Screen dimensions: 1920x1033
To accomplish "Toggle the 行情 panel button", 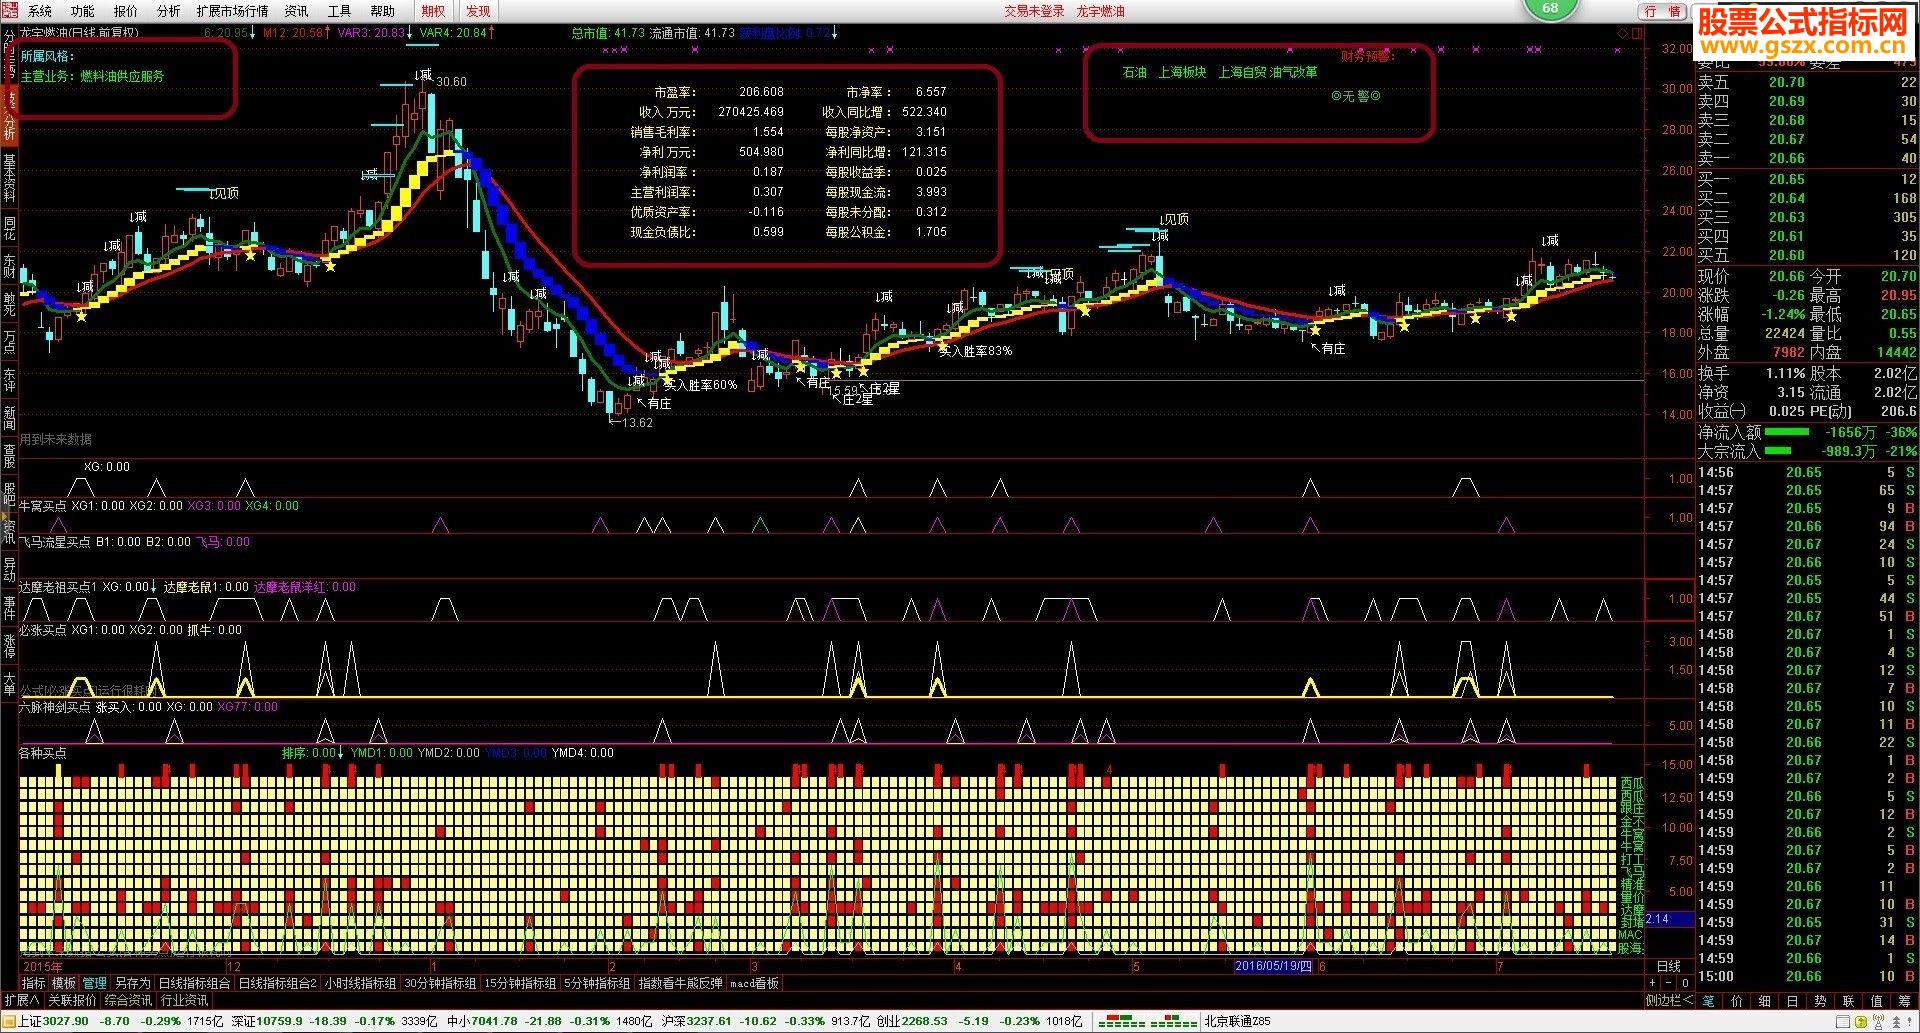I will (x=1662, y=11).
